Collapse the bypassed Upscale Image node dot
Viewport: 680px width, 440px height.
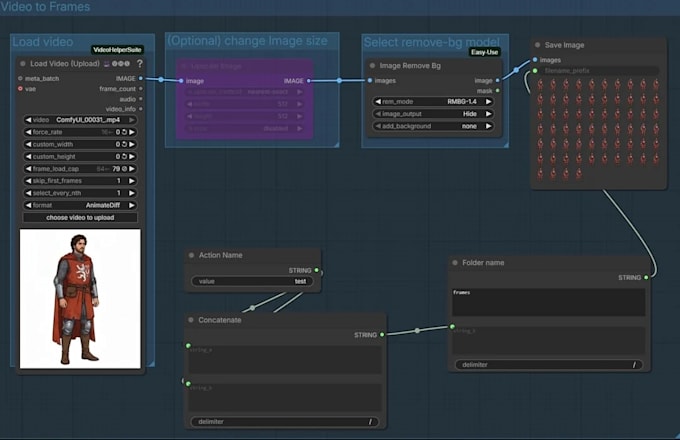pos(184,66)
